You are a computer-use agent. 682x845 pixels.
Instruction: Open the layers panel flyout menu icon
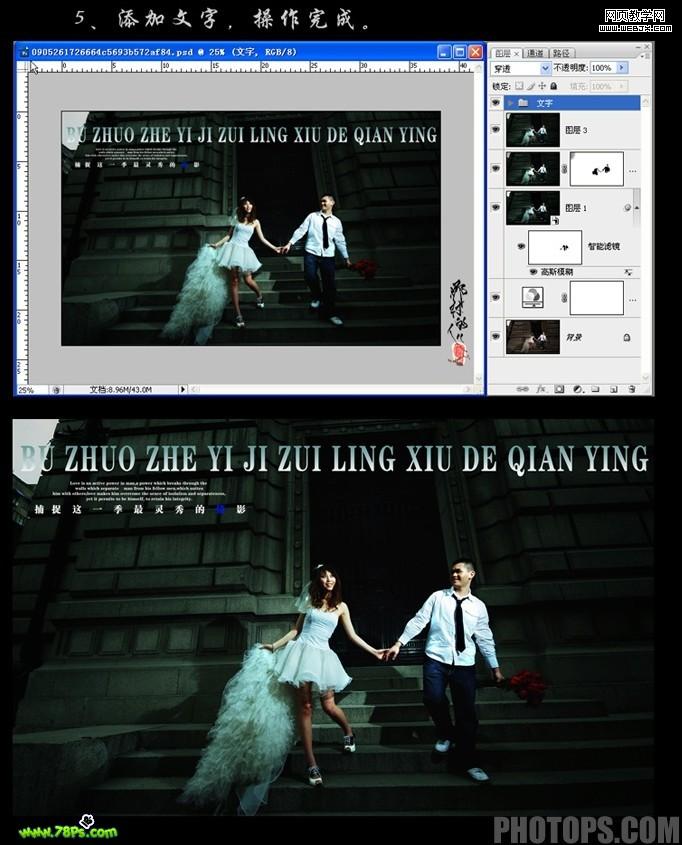645,54
